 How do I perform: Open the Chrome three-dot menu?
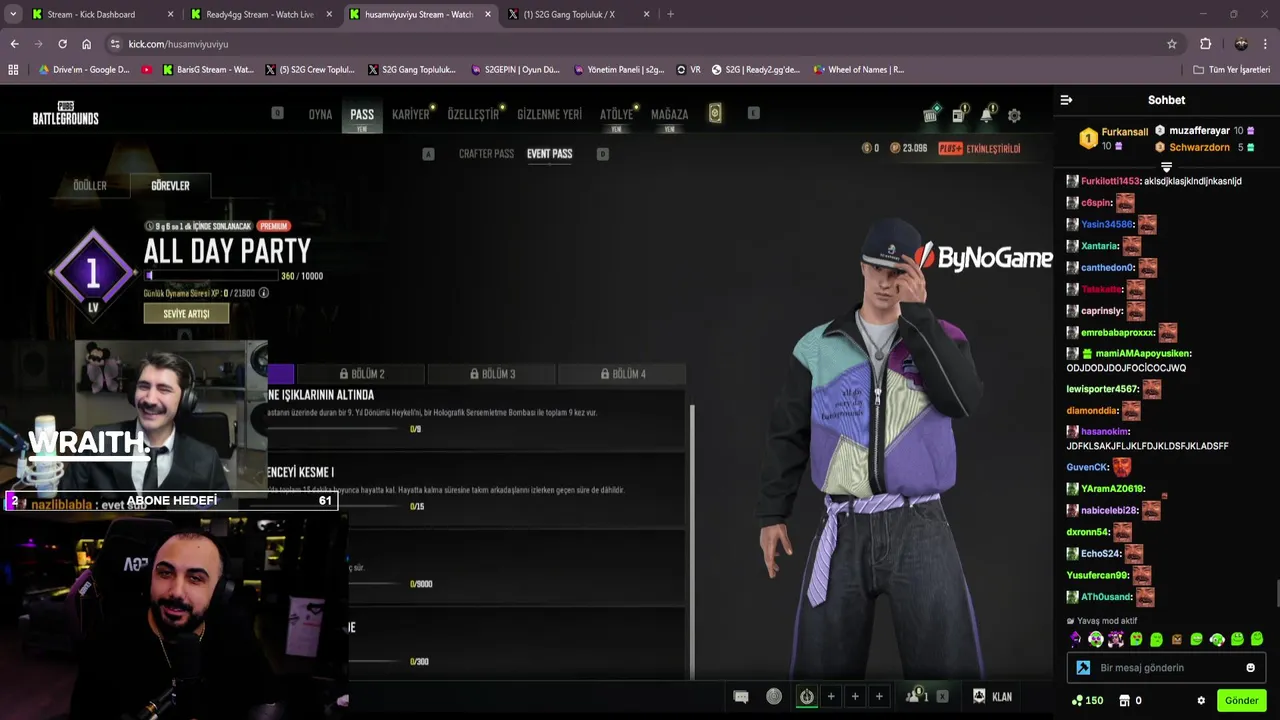tap(1265, 44)
